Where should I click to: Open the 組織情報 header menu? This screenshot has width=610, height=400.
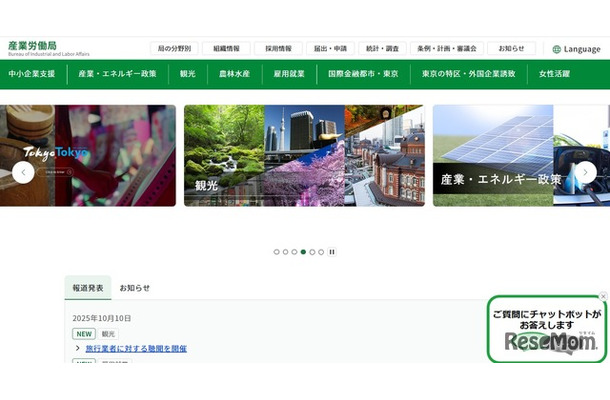point(226,48)
